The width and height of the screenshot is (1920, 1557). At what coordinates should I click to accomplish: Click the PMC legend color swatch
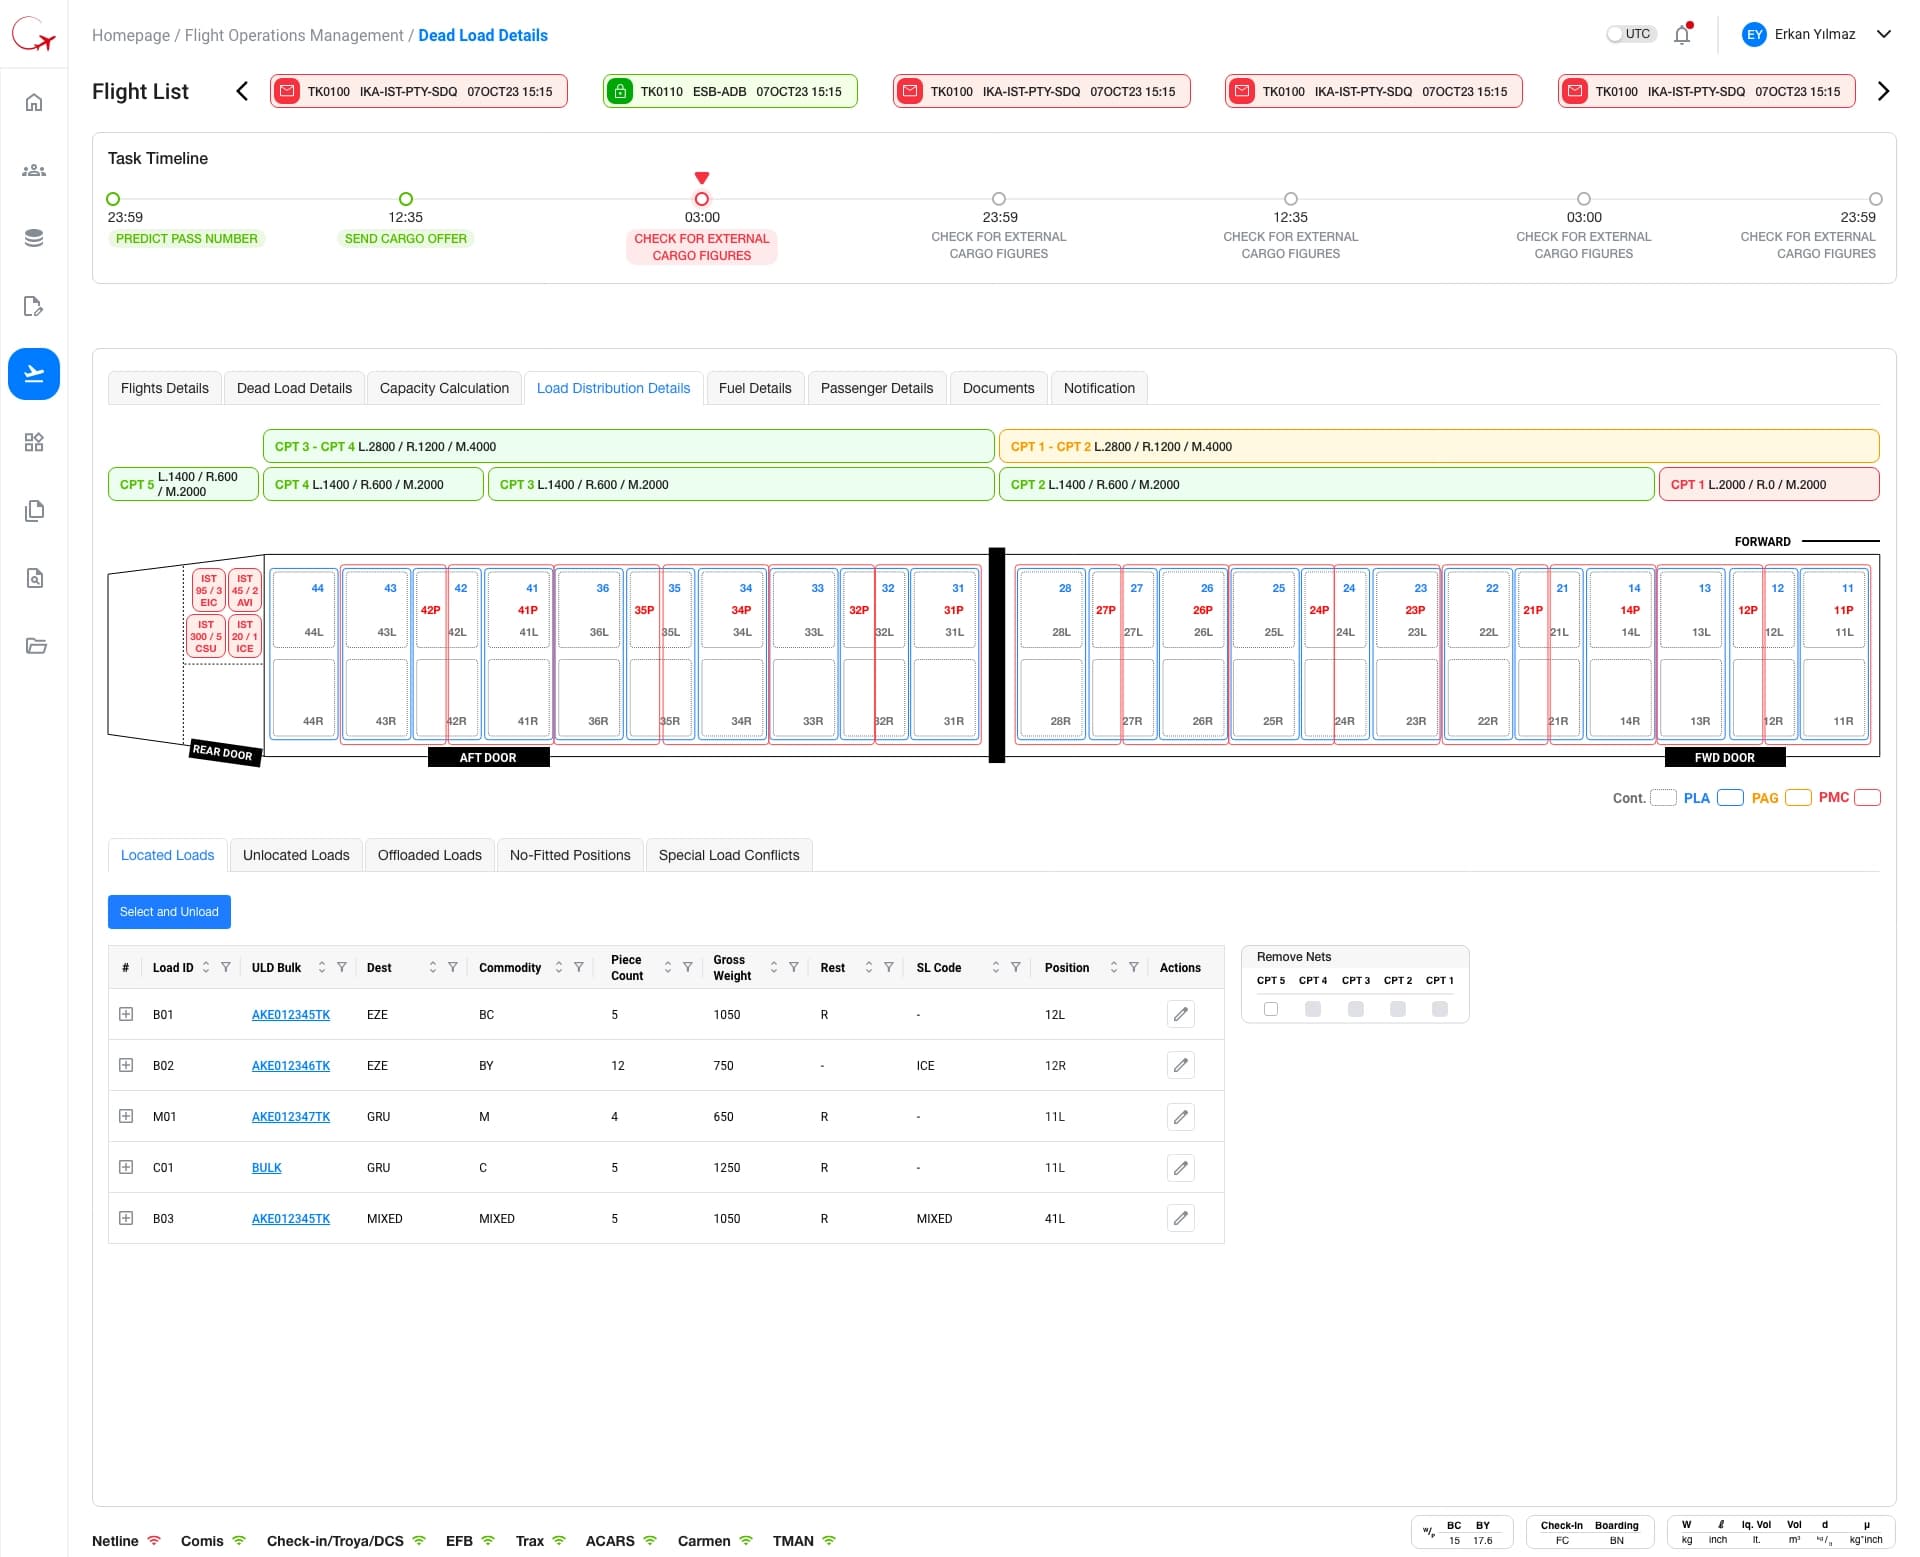point(1867,797)
